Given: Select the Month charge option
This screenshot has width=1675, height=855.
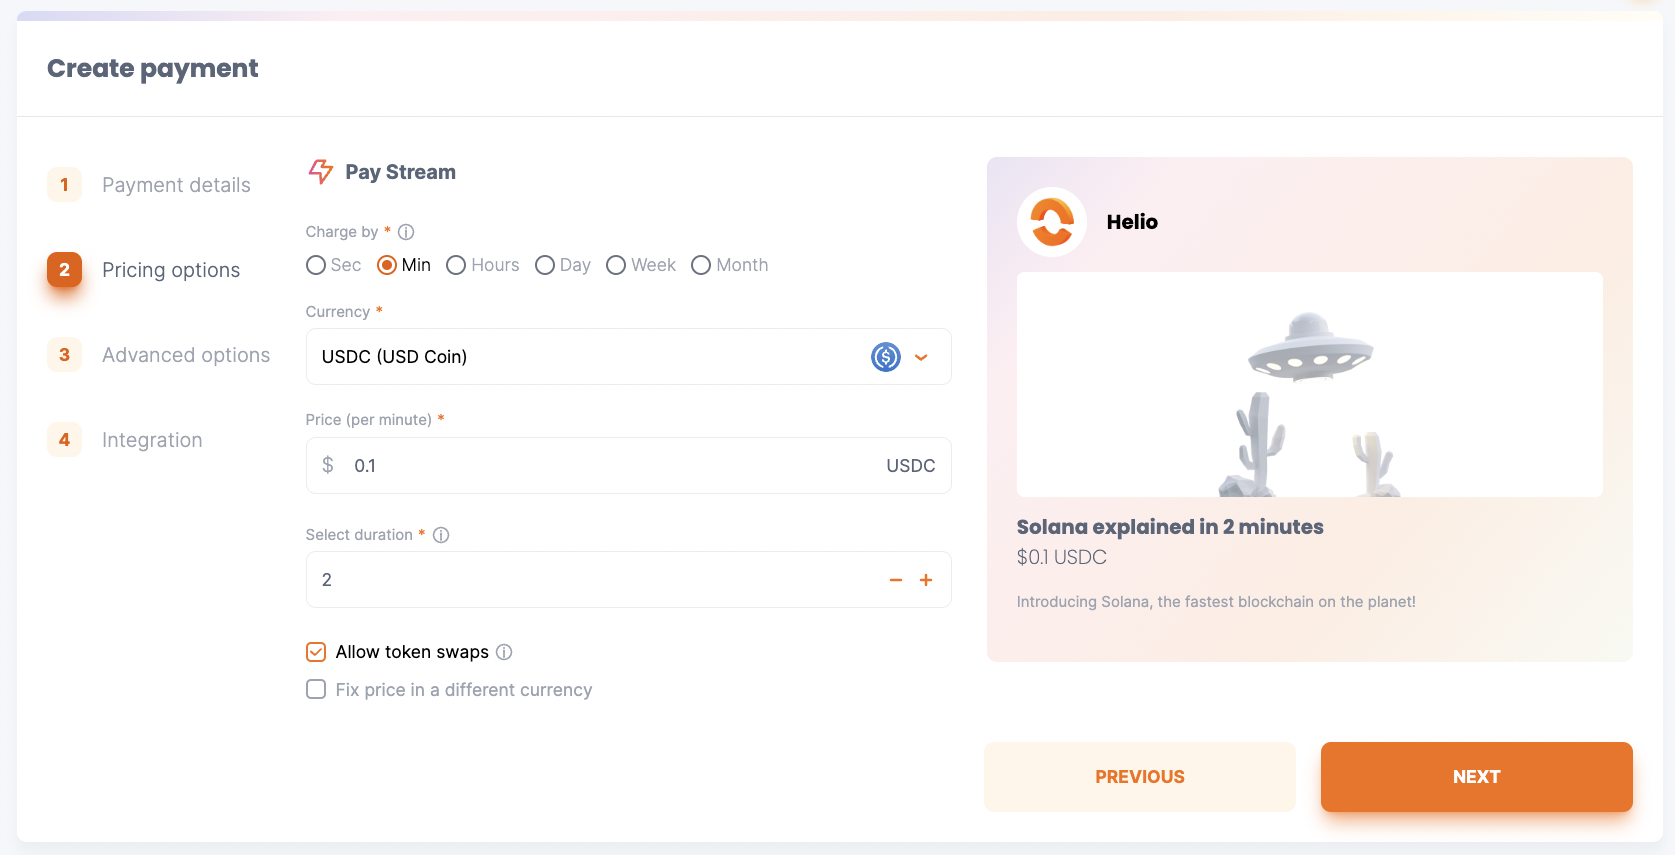Looking at the screenshot, I should coord(701,265).
